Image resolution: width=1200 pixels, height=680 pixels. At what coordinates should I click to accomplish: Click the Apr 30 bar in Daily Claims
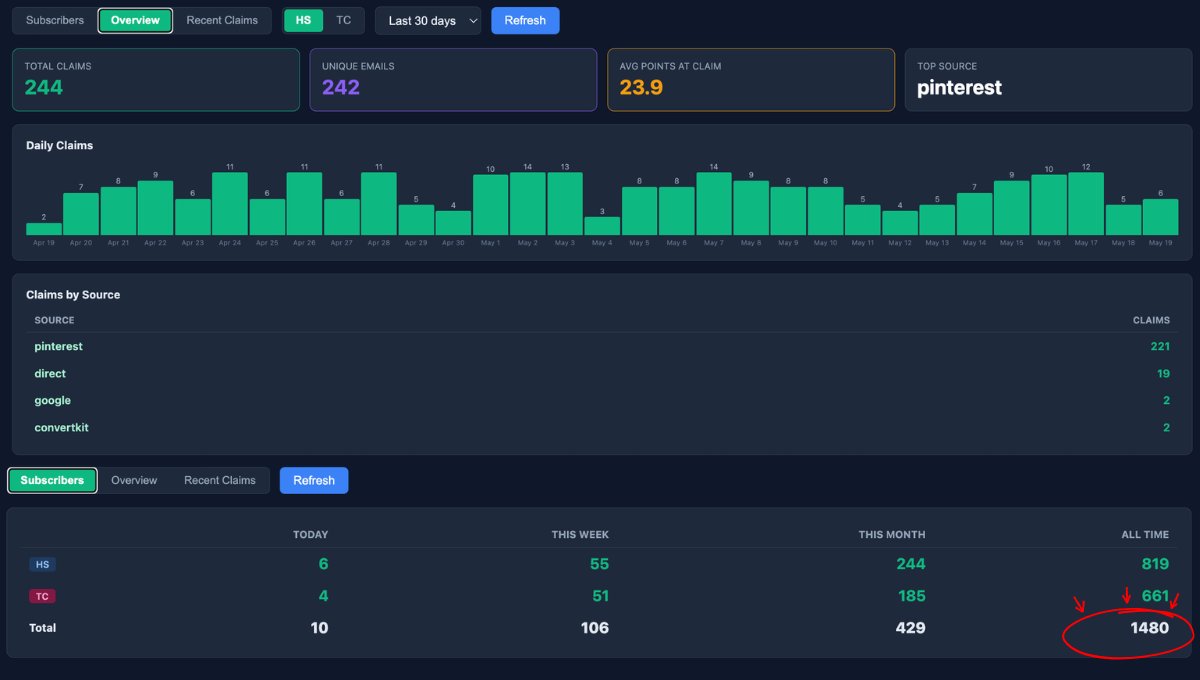[x=453, y=223]
